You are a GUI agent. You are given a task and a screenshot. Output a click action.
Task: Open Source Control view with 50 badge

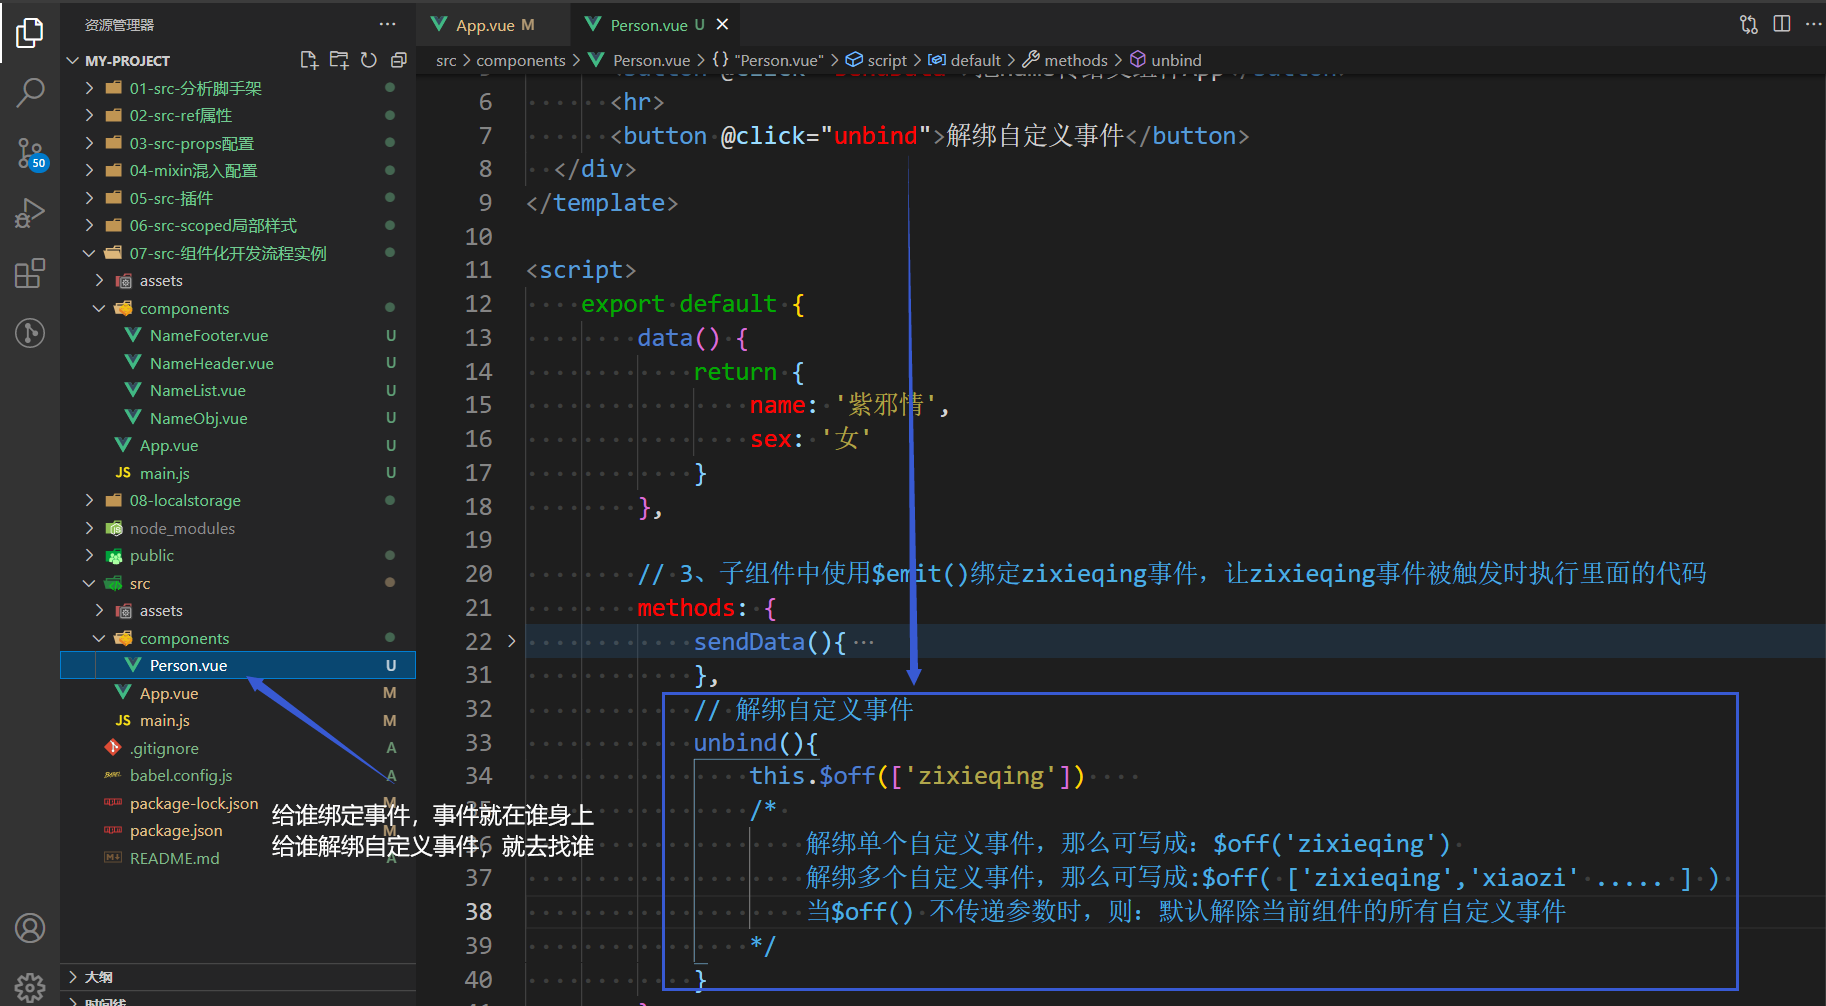pos(30,154)
